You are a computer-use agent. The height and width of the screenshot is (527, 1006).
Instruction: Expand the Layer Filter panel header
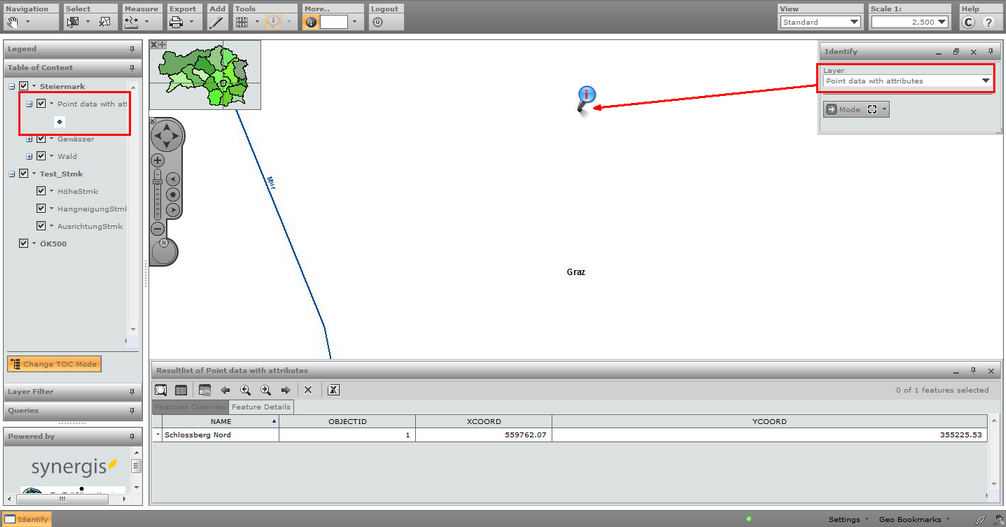tap(72, 392)
